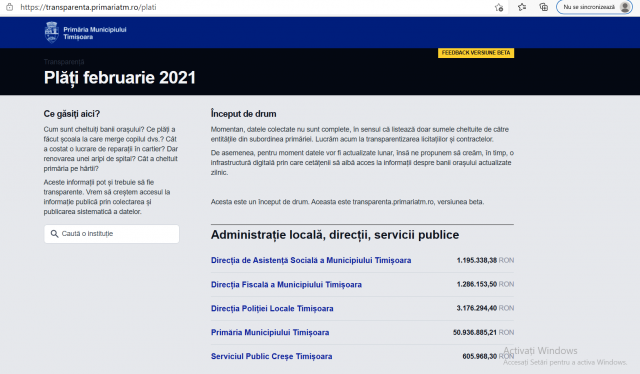Open the Collections icon in toolbar
640x374 pixels.
544,7
